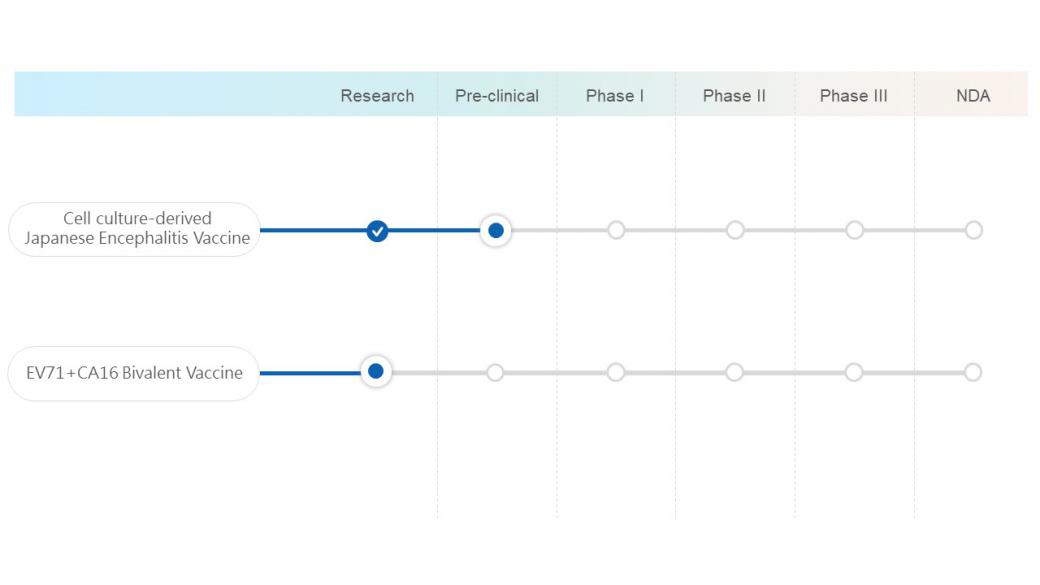This screenshot has height=585, width=1040.
Task: Click the checkmarked Research node for Japanese Encephalitis
Action: (377, 231)
